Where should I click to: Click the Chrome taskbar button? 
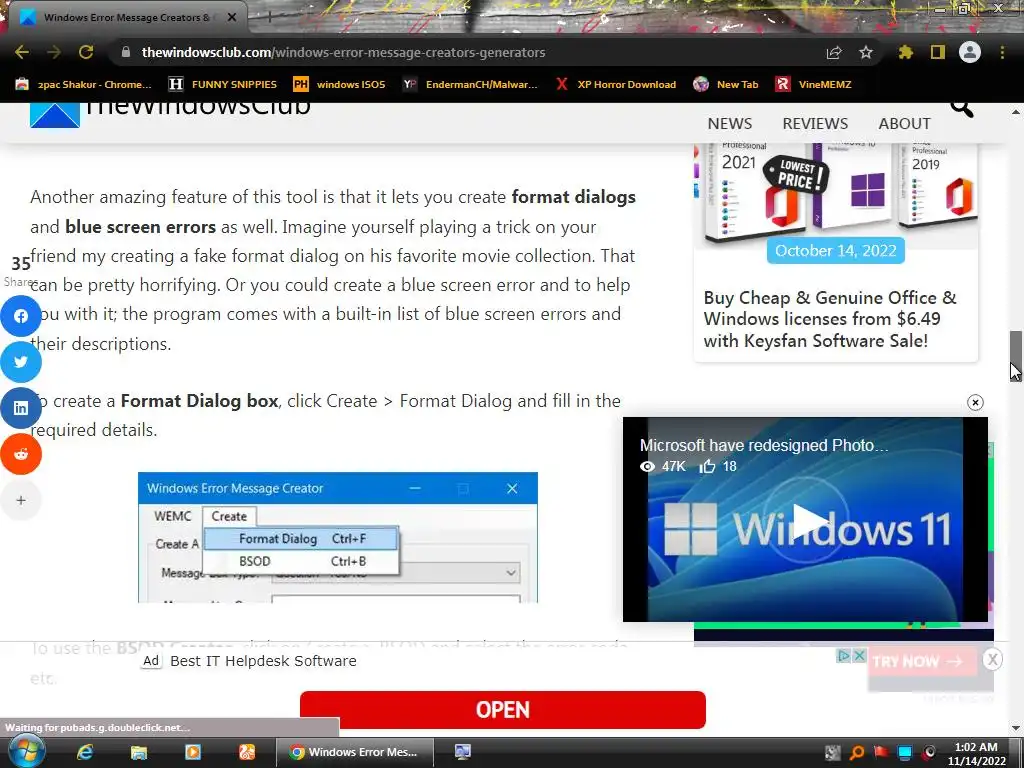click(355, 752)
